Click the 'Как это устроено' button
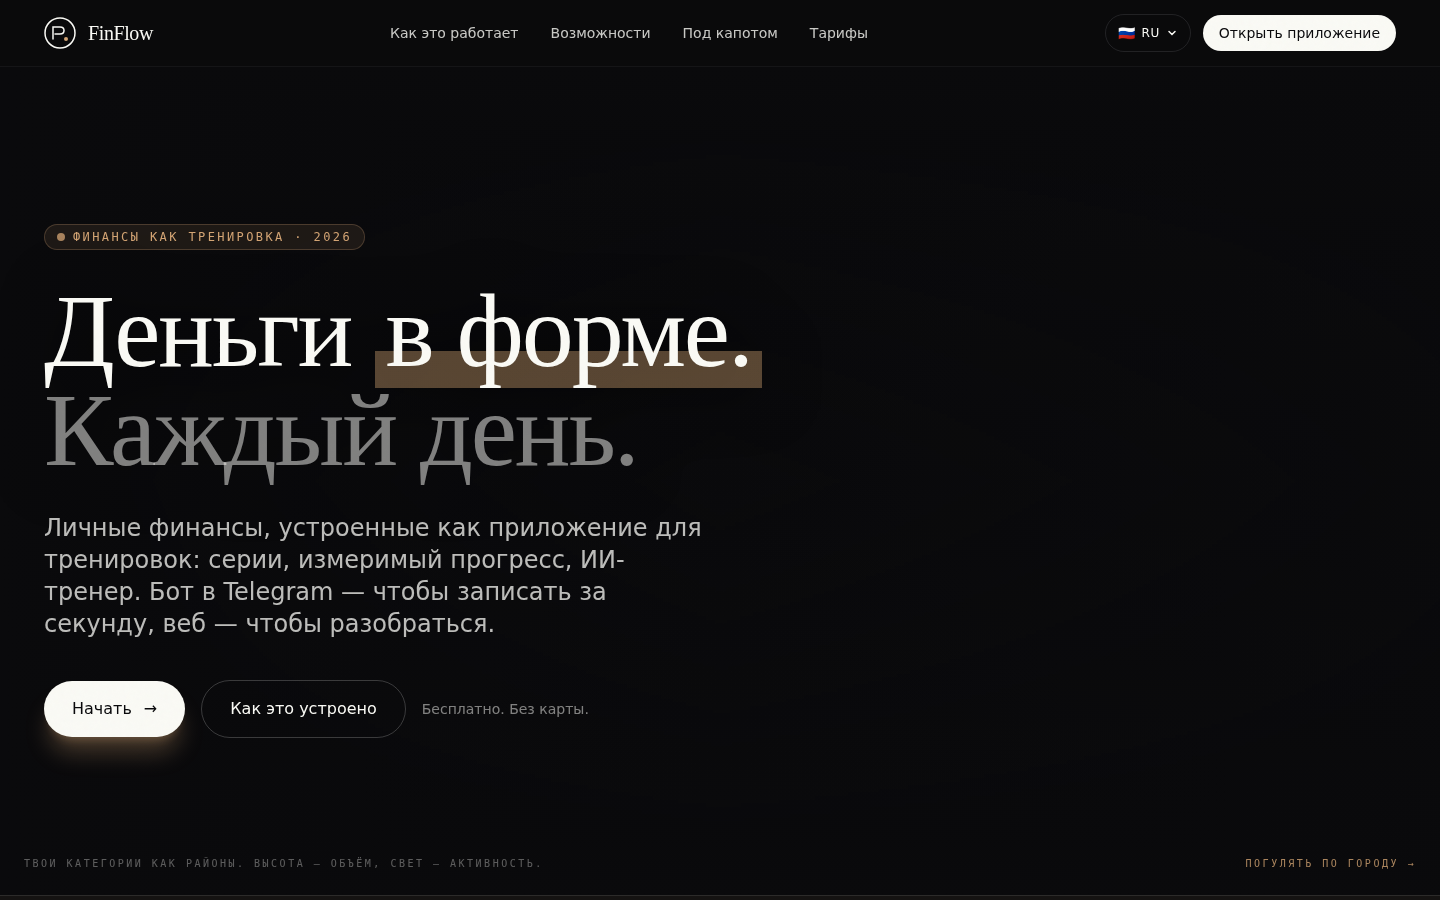The width and height of the screenshot is (1440, 900). tap(303, 709)
